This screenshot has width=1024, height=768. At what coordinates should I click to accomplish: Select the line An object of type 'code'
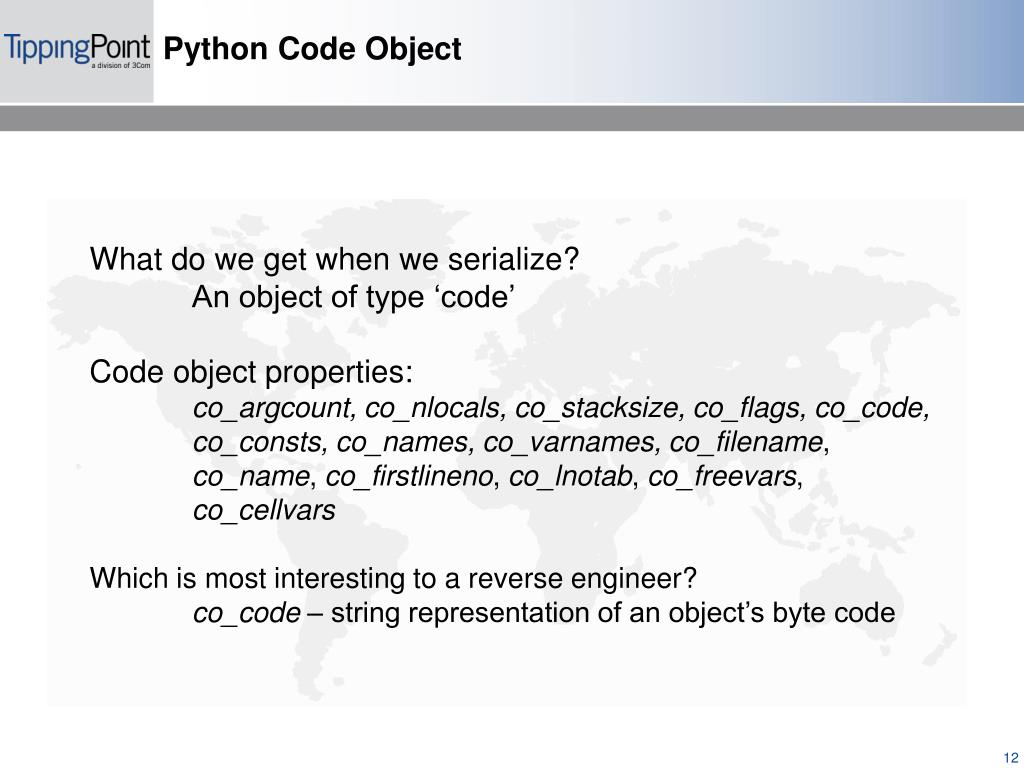point(354,297)
